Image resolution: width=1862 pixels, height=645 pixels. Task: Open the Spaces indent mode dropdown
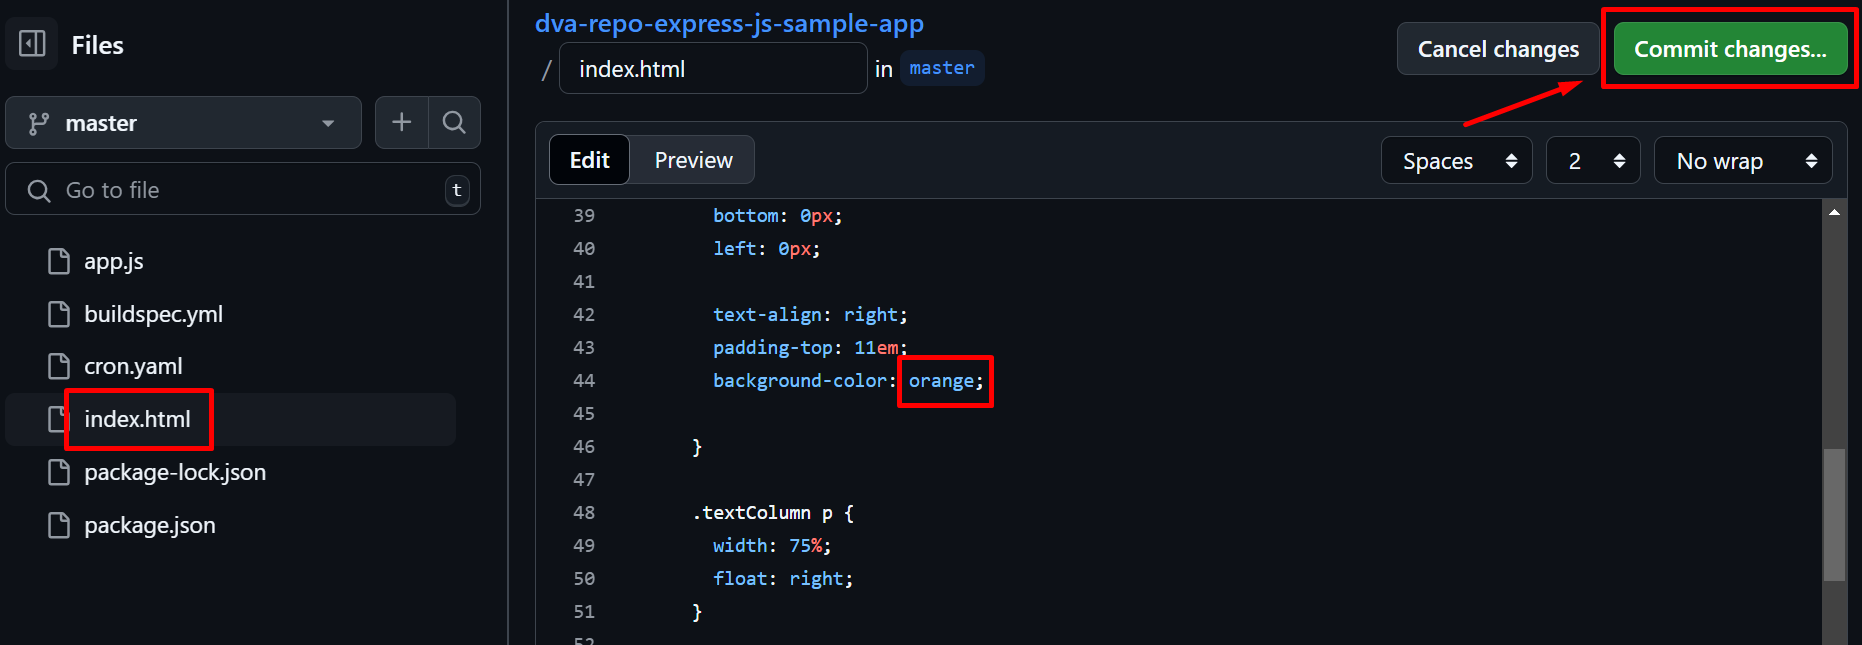1456,161
